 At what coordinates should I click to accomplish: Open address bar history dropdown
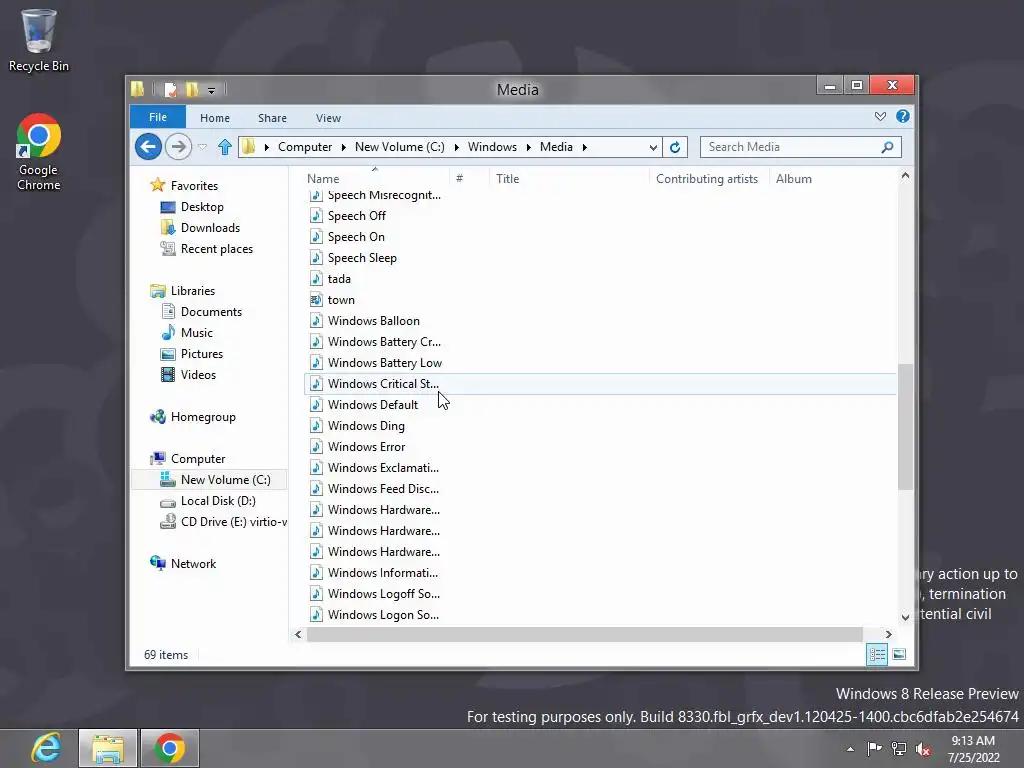tap(653, 148)
